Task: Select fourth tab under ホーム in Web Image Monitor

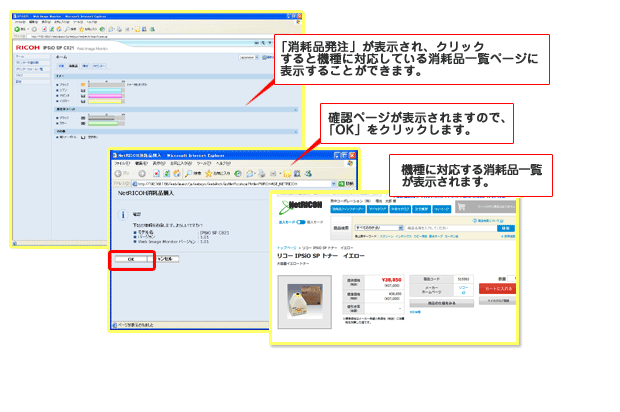Action: tap(99, 66)
